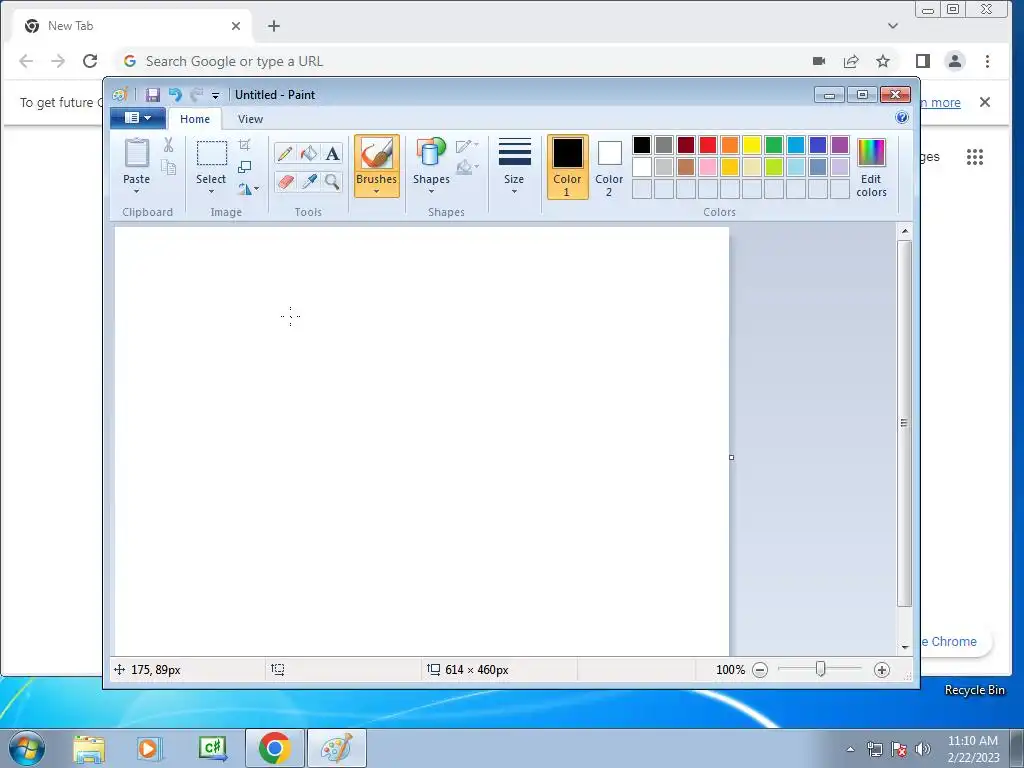Click the Save icon in quick access toolbar
The image size is (1024, 768).
[x=153, y=95]
